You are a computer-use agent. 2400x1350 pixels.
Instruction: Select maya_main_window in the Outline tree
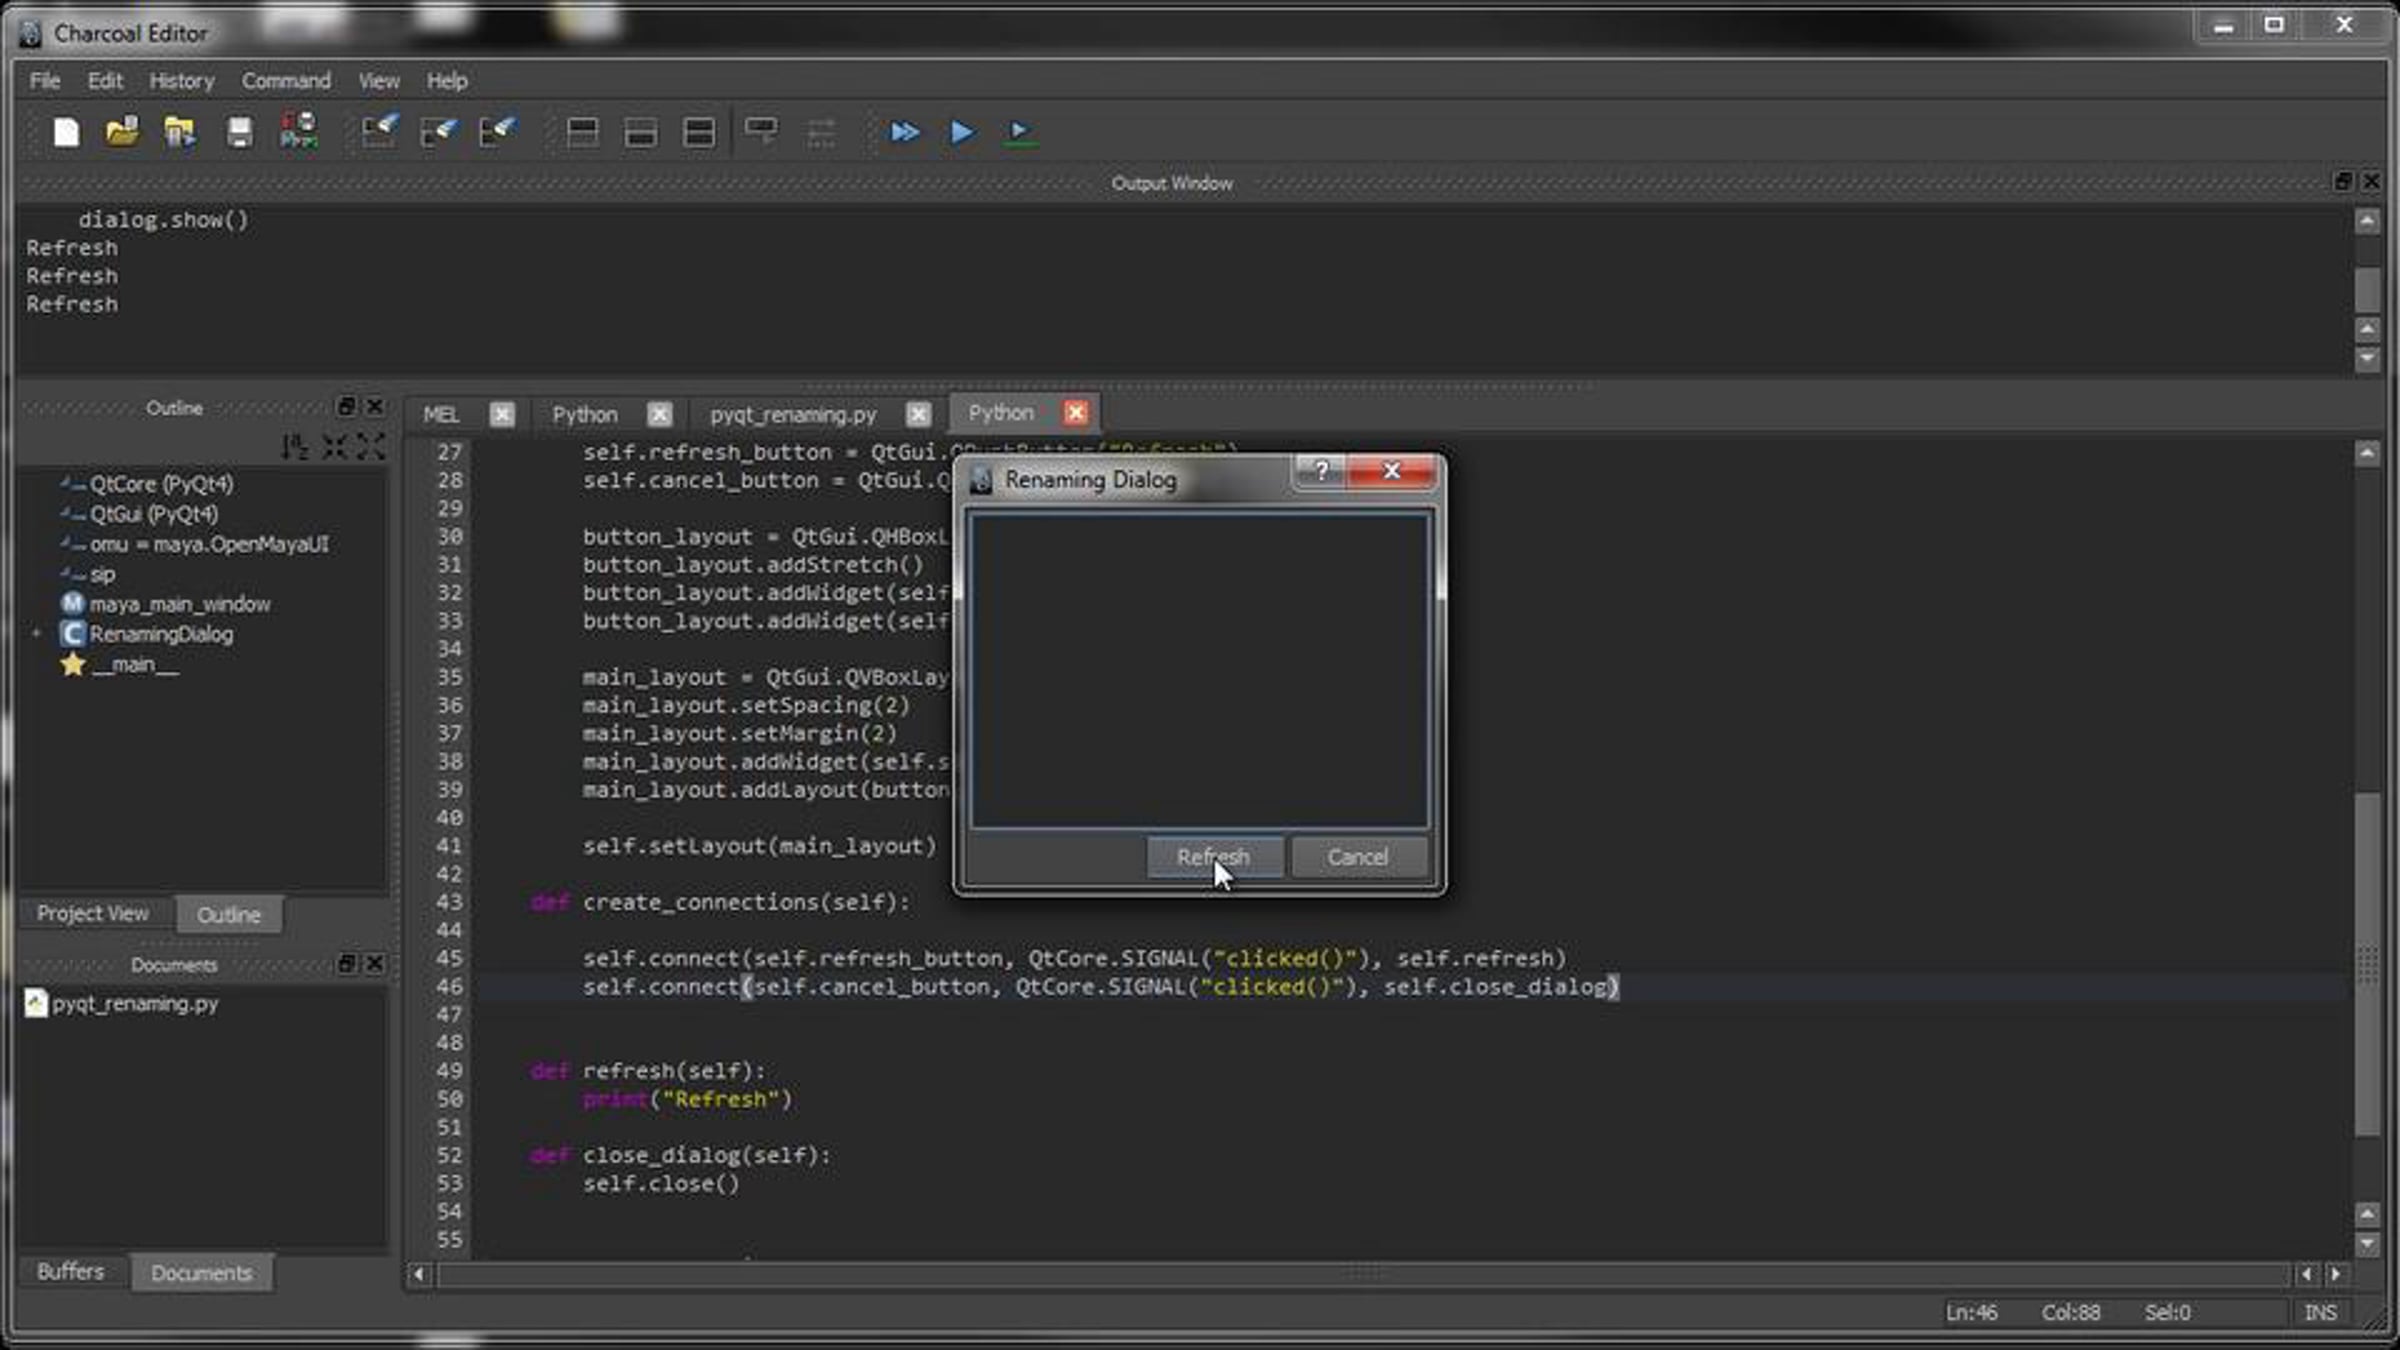coord(180,604)
